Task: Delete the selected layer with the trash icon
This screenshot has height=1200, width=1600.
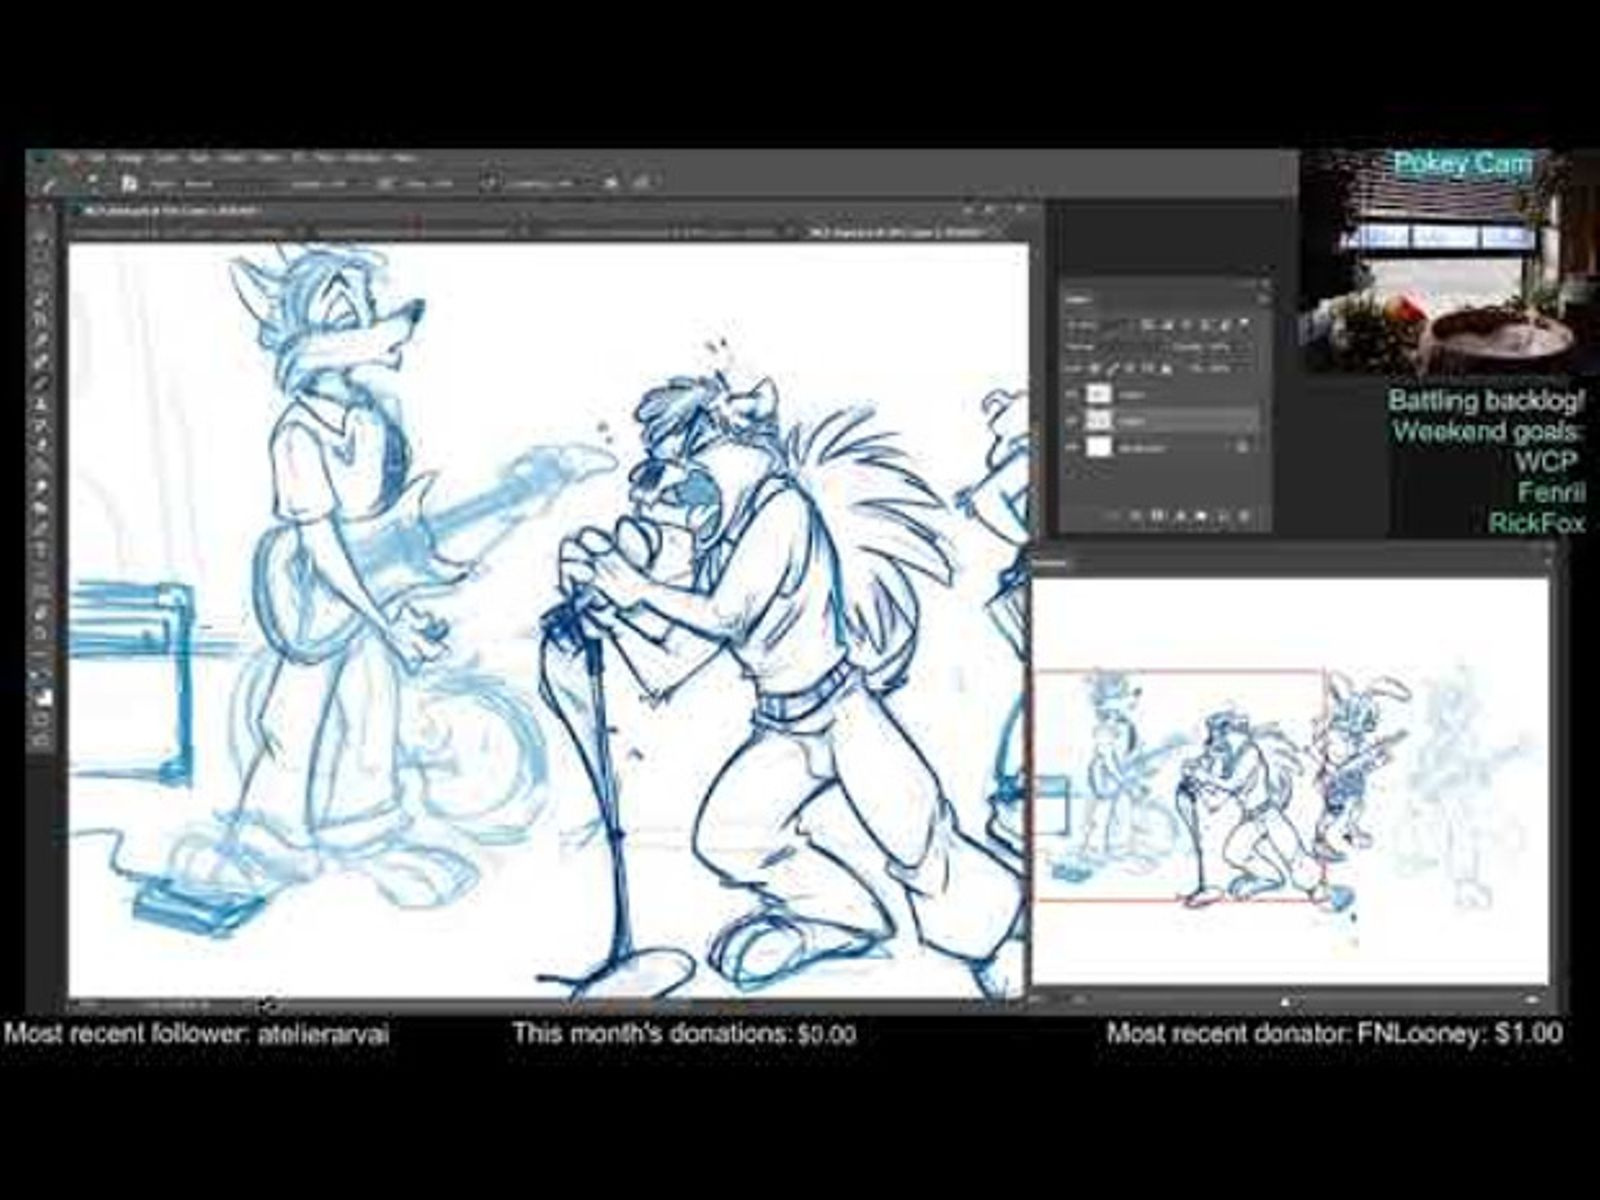Action: tap(1244, 516)
